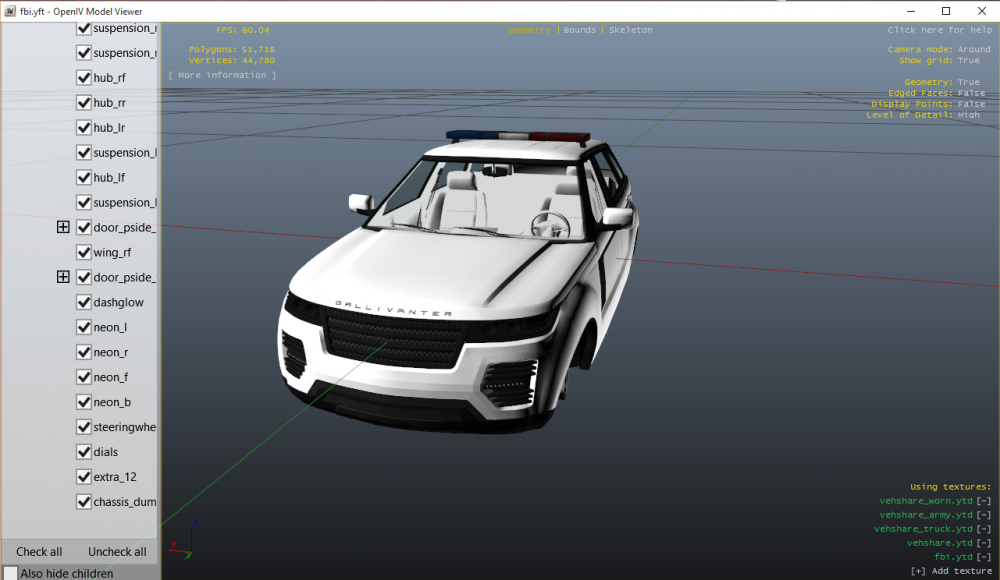
Task: Remove vehshare_worn.ytd texture with its [-] button
Action: pos(984,501)
